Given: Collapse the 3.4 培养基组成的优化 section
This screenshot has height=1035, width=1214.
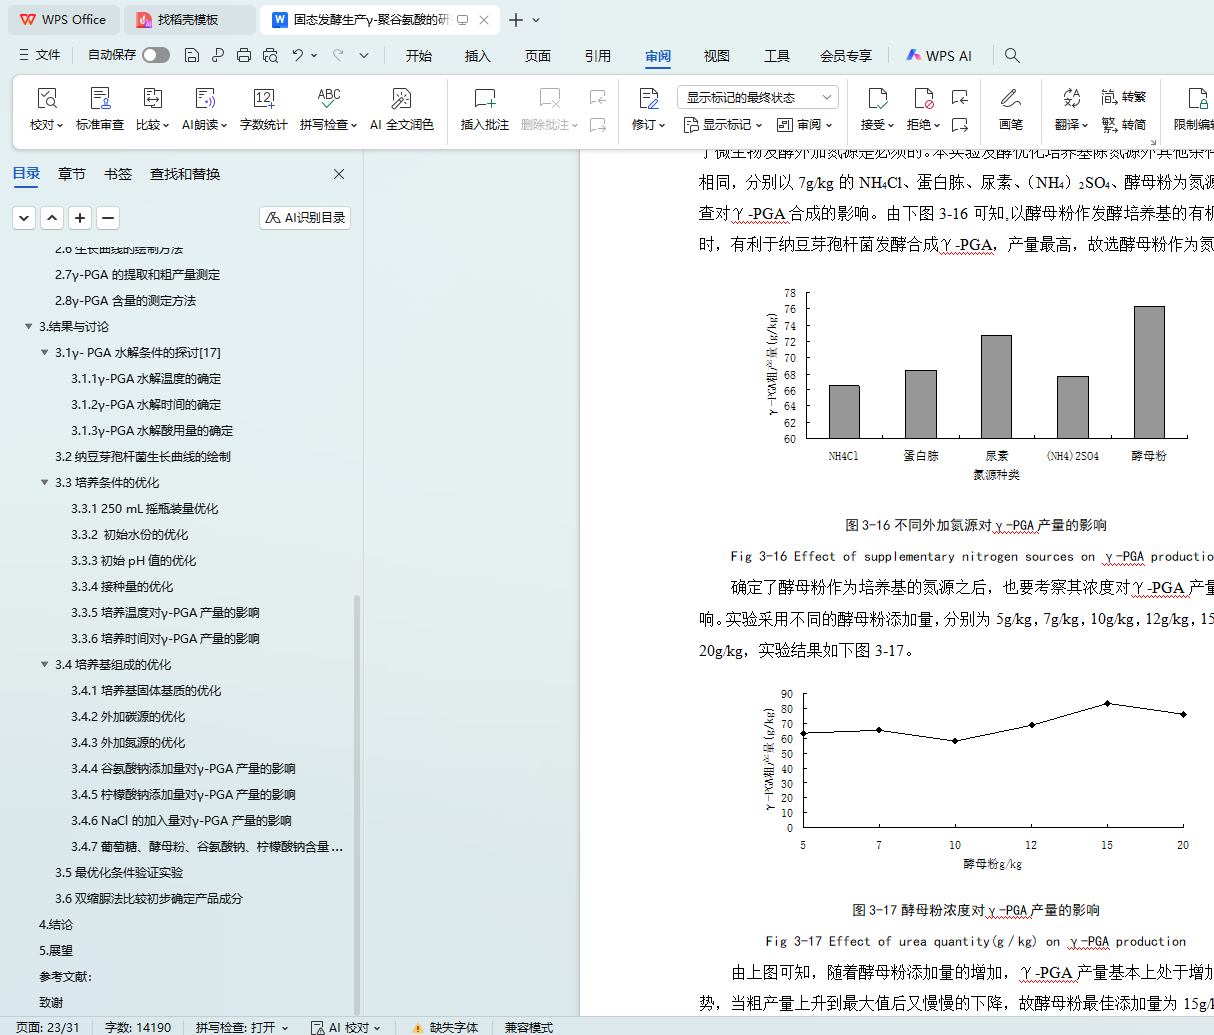Looking at the screenshot, I should tap(45, 665).
